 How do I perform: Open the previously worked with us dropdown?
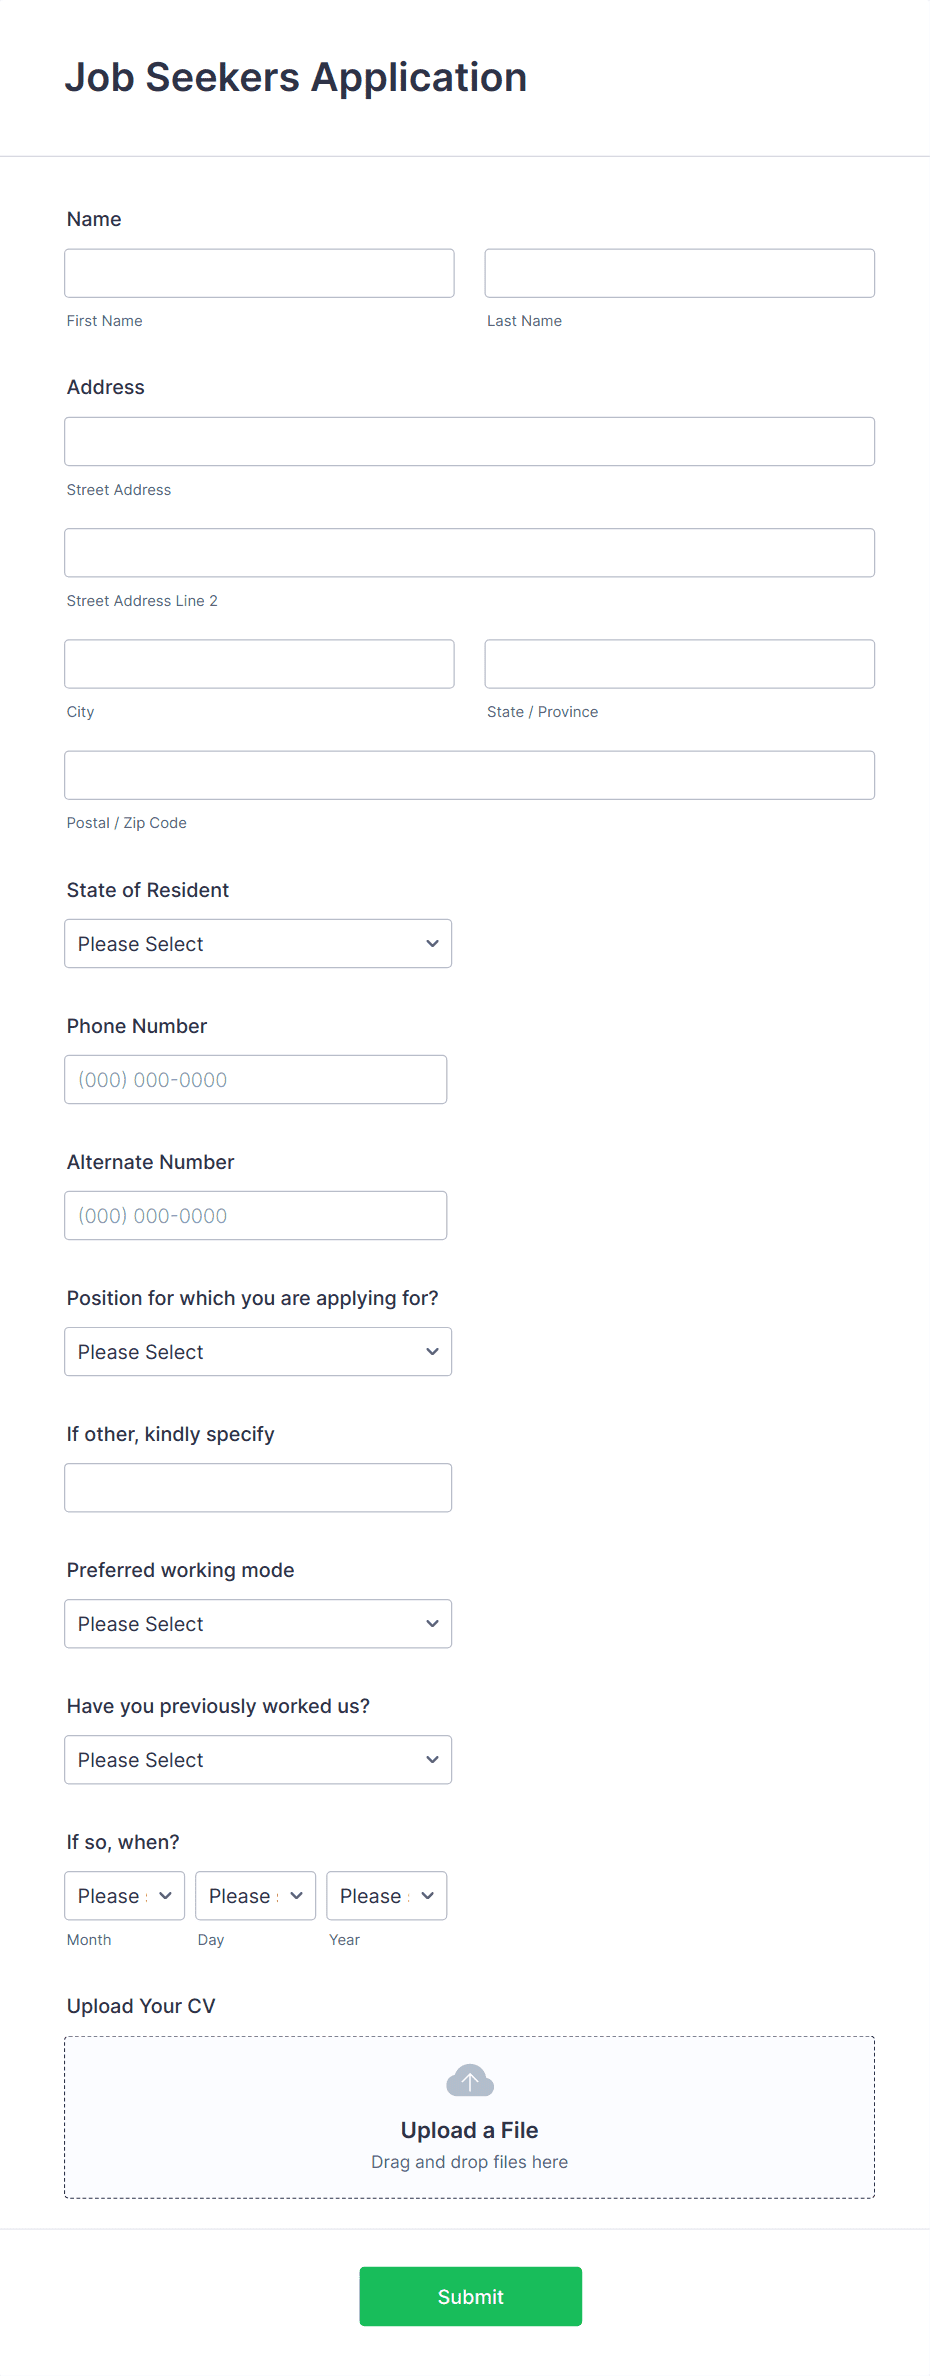point(257,1759)
